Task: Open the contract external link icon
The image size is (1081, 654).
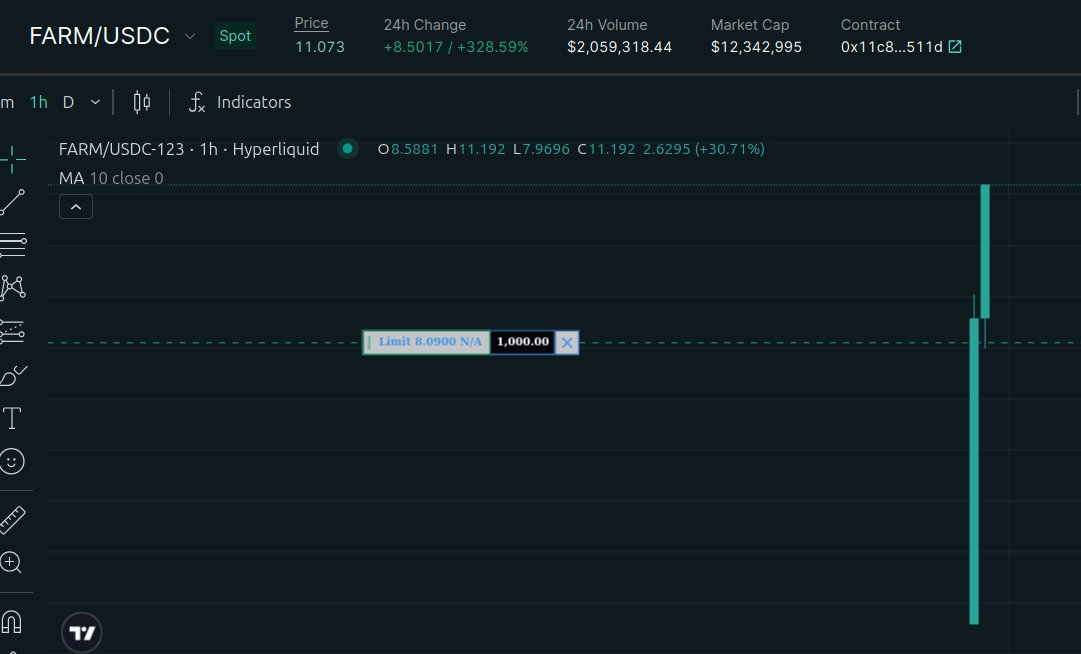Action: click(955, 46)
